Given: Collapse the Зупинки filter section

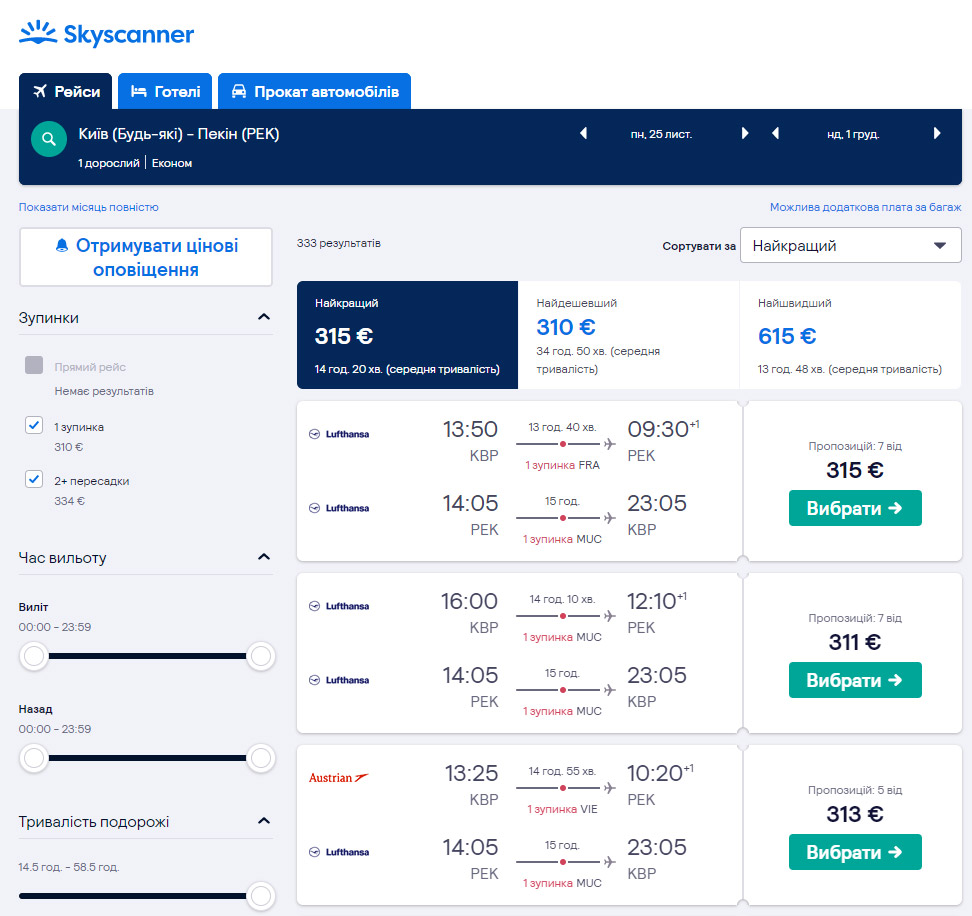Looking at the screenshot, I should tap(264, 317).
